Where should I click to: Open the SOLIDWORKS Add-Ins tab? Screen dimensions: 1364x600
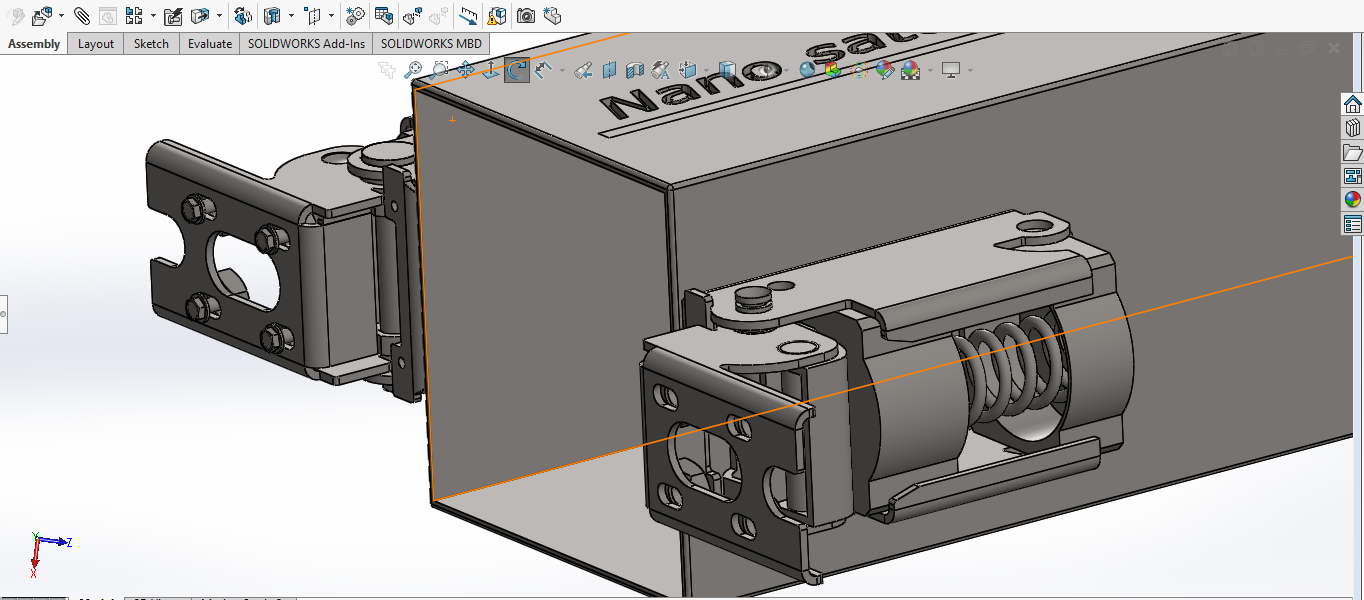pyautogui.click(x=306, y=44)
